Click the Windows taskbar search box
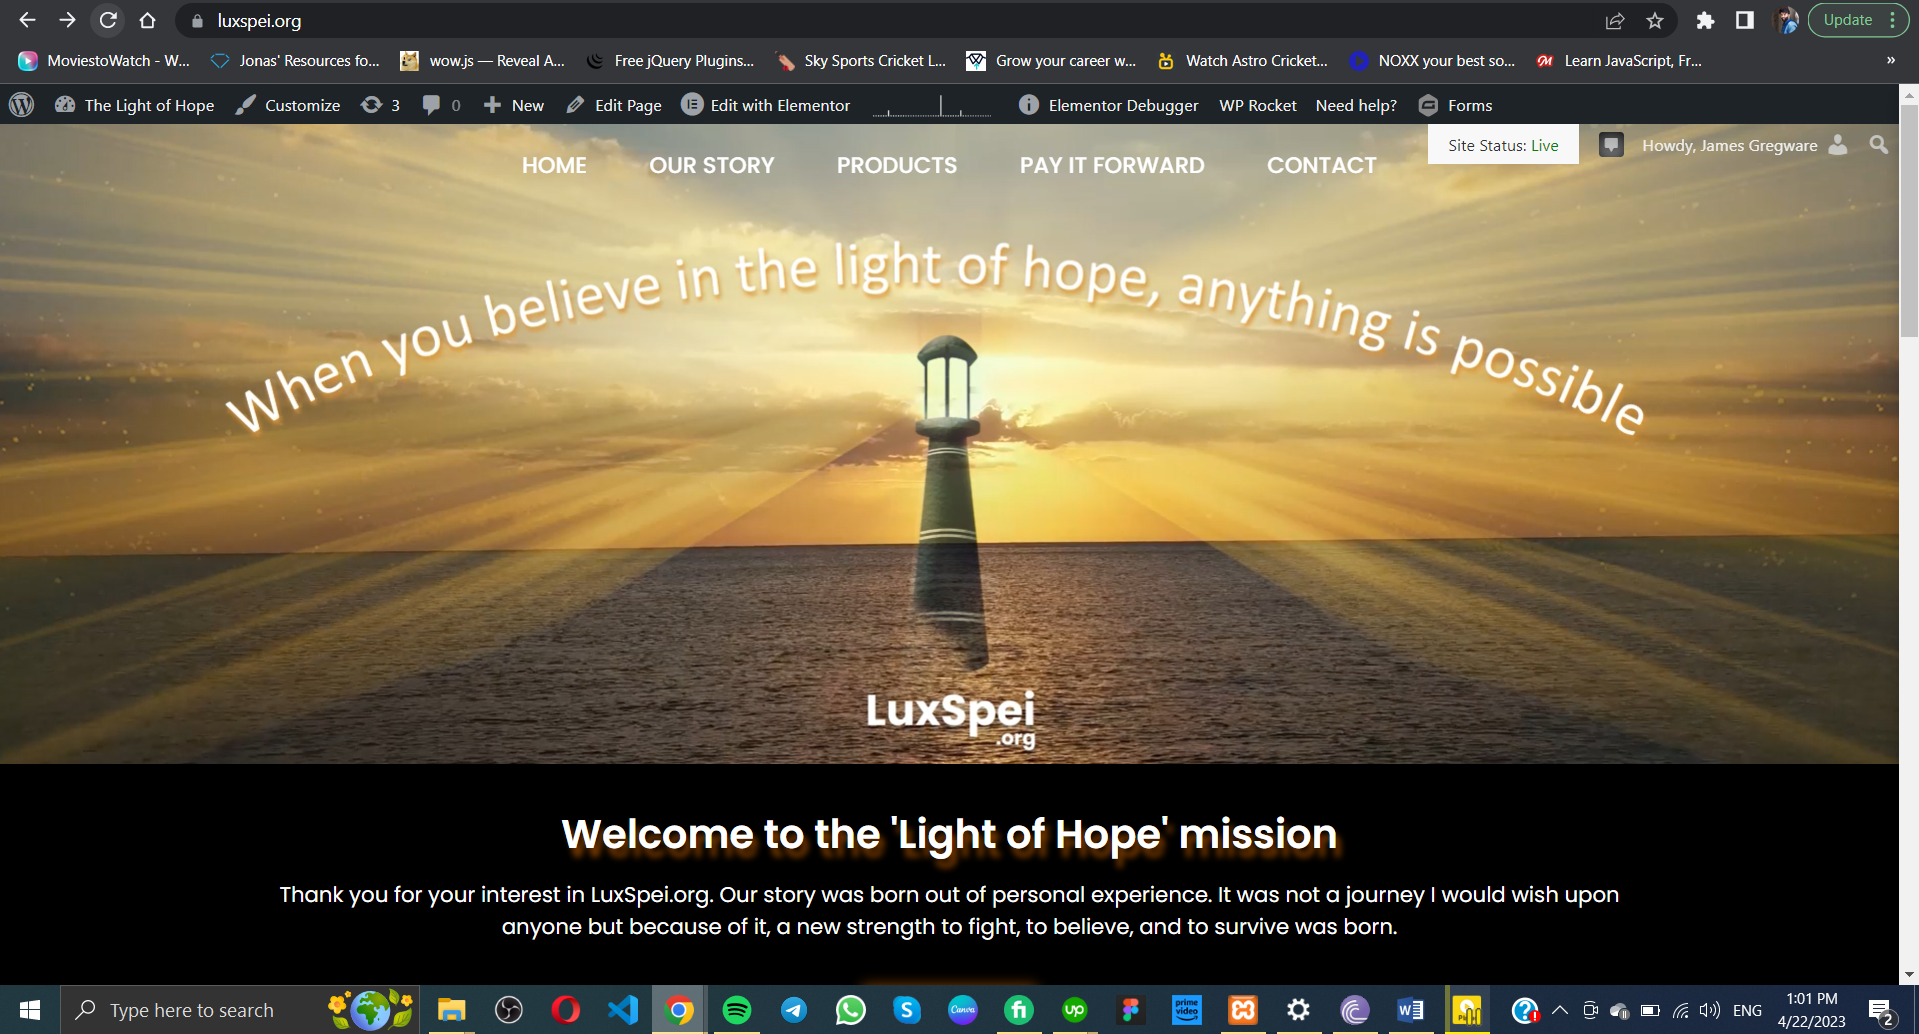1919x1034 pixels. tap(192, 1010)
